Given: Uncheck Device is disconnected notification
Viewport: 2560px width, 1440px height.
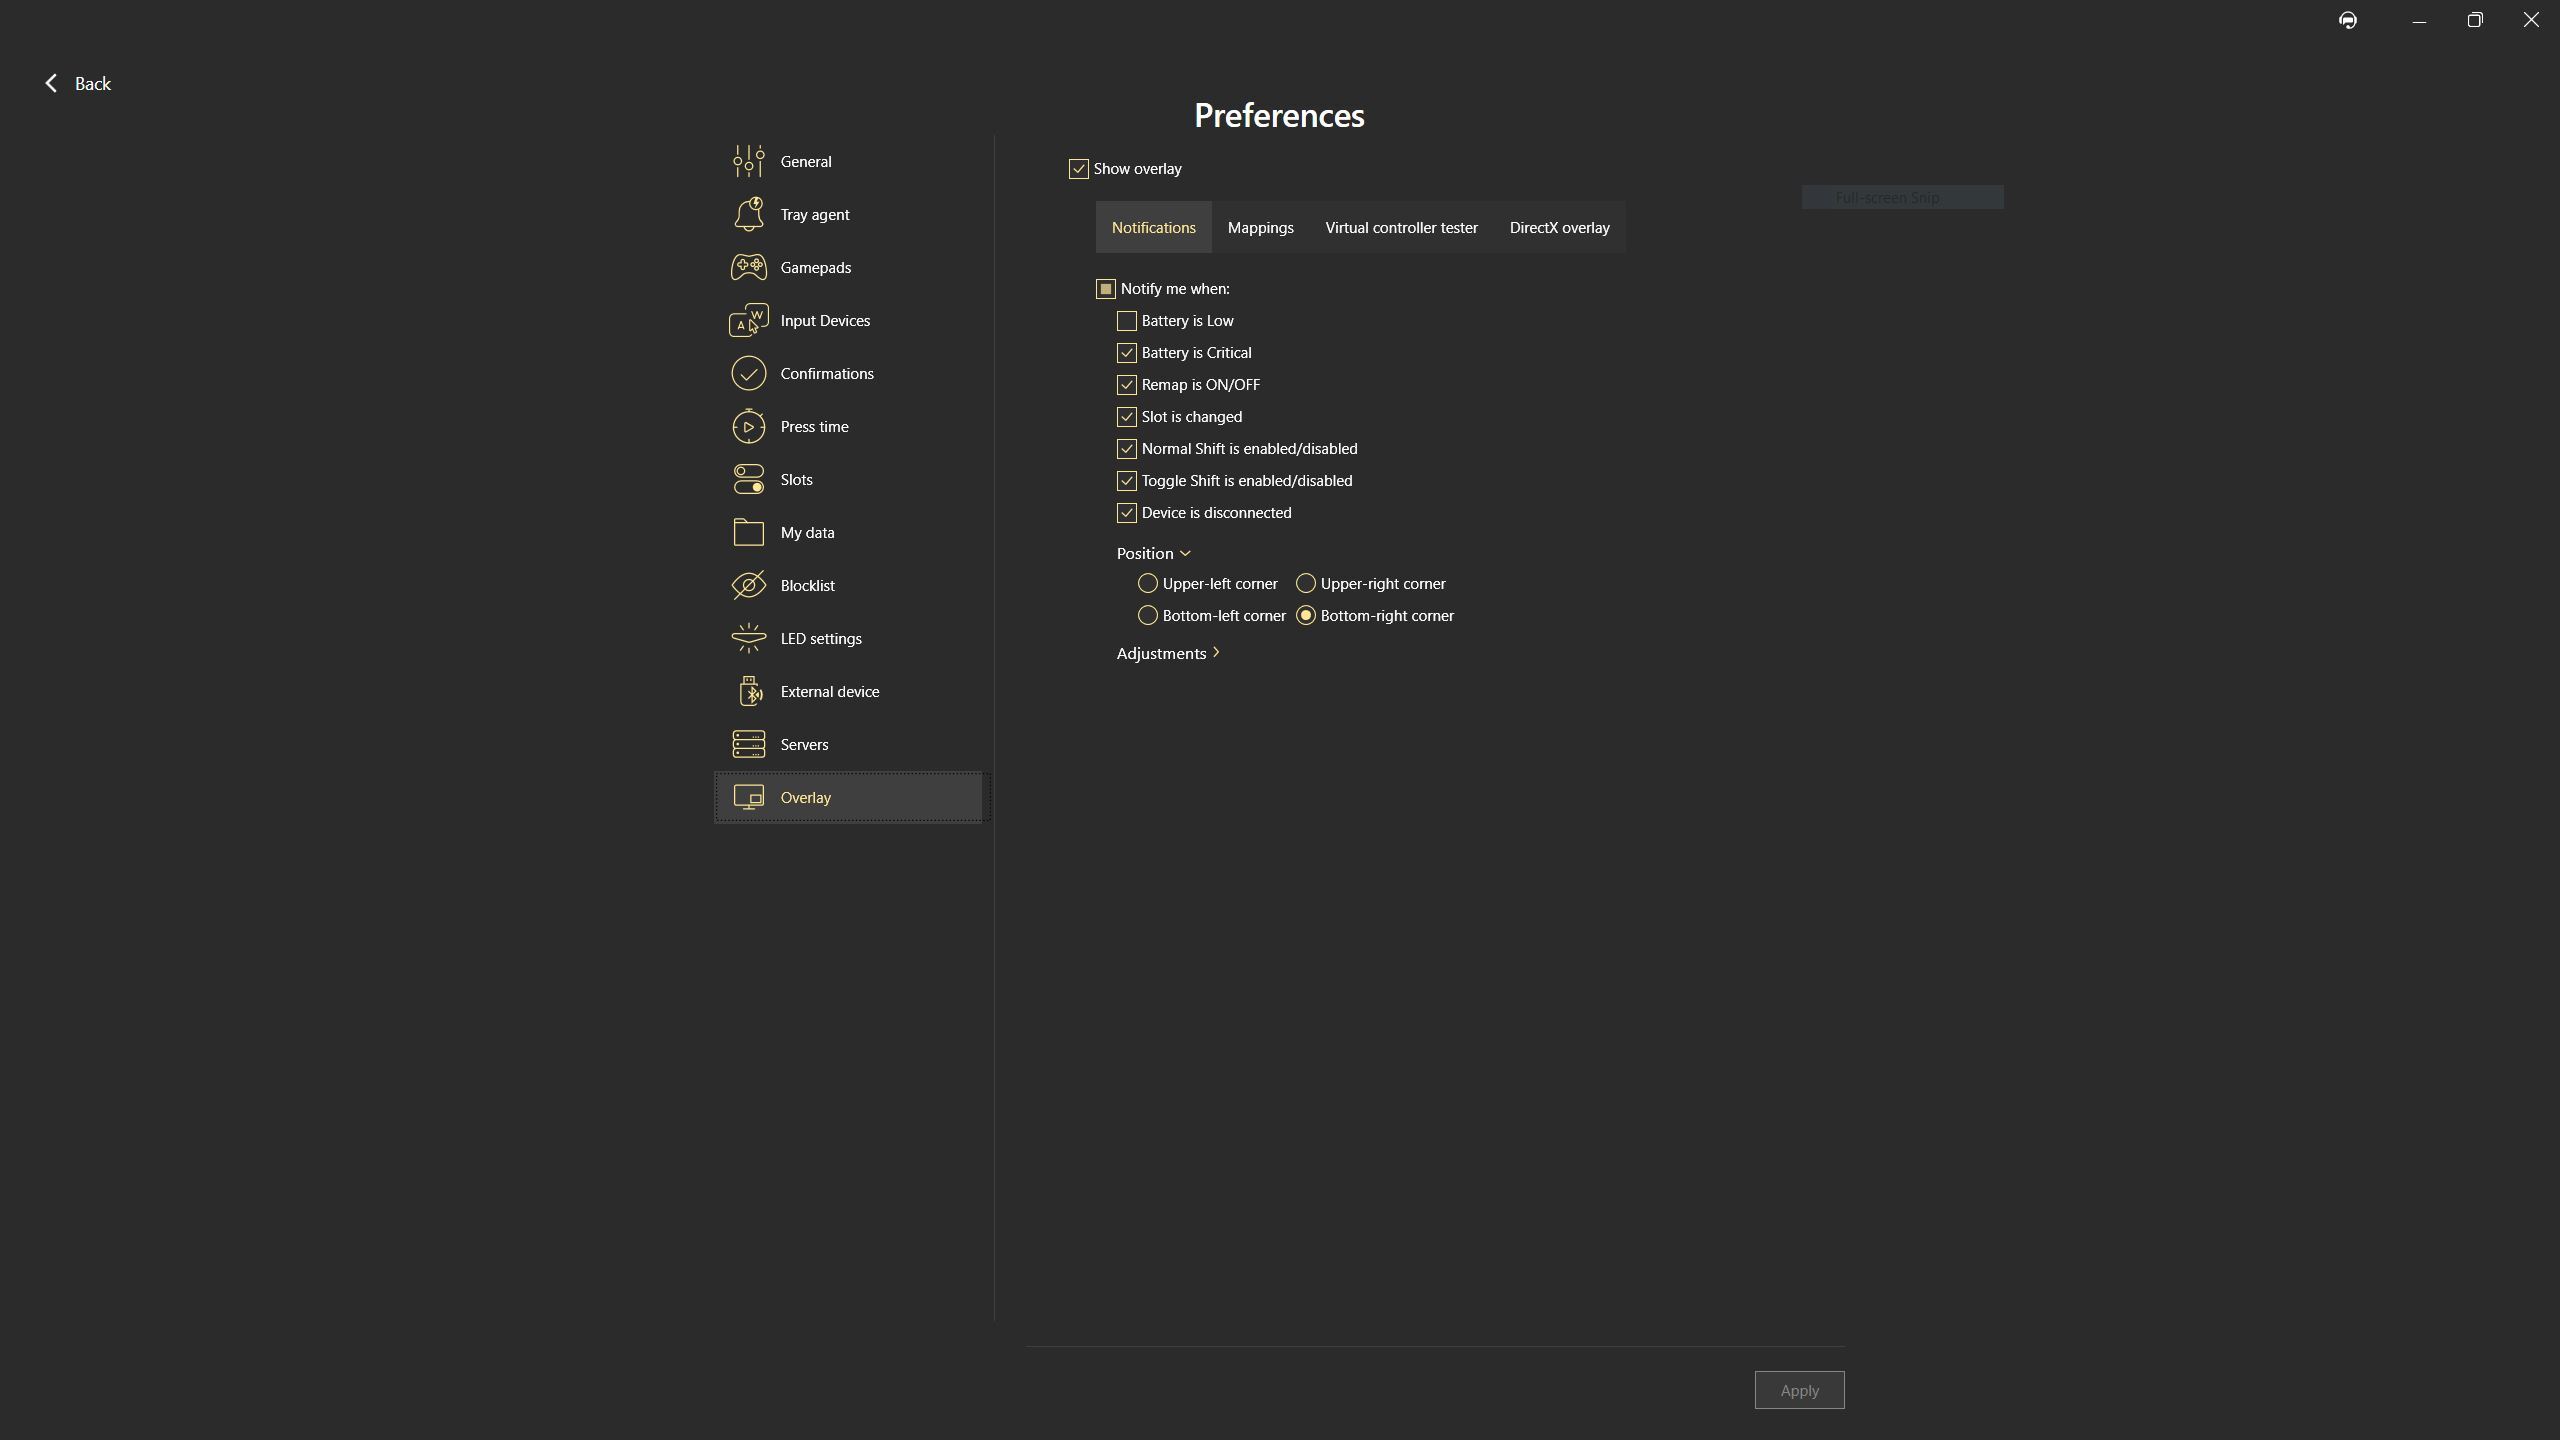Looking at the screenshot, I should coord(1126,513).
